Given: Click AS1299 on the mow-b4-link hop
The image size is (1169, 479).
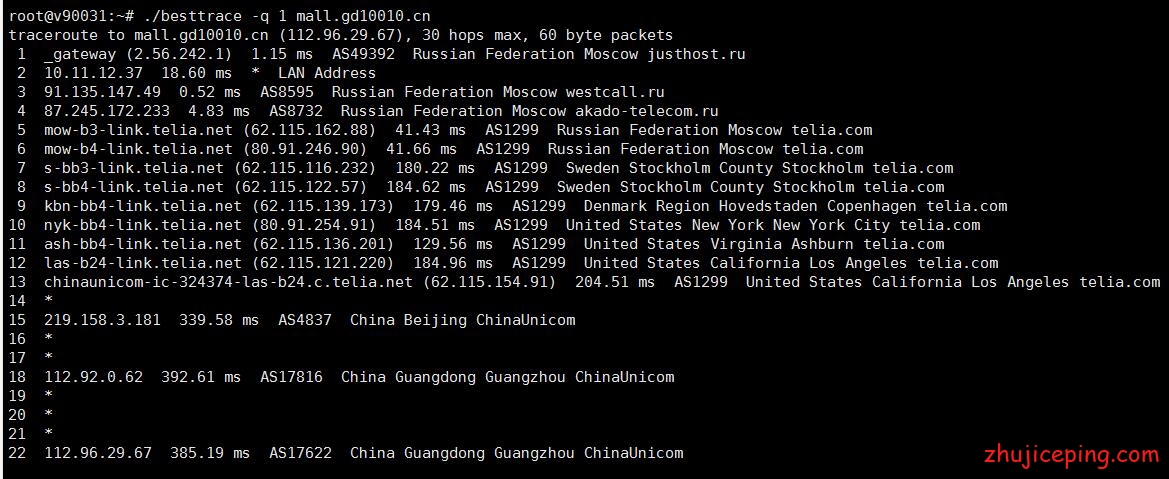Looking at the screenshot, I should pyautogui.click(x=503, y=149).
